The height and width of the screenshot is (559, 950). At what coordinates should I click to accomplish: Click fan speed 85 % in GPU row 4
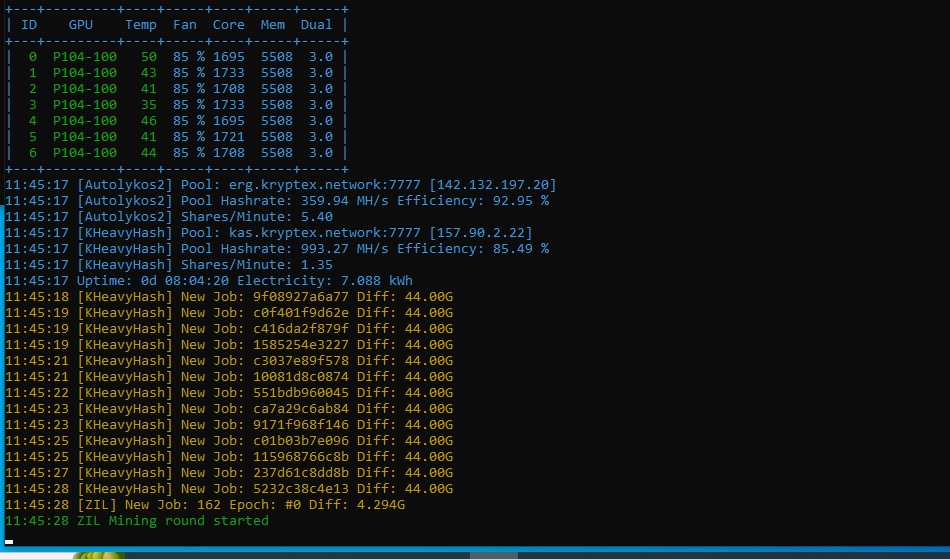[x=188, y=121]
